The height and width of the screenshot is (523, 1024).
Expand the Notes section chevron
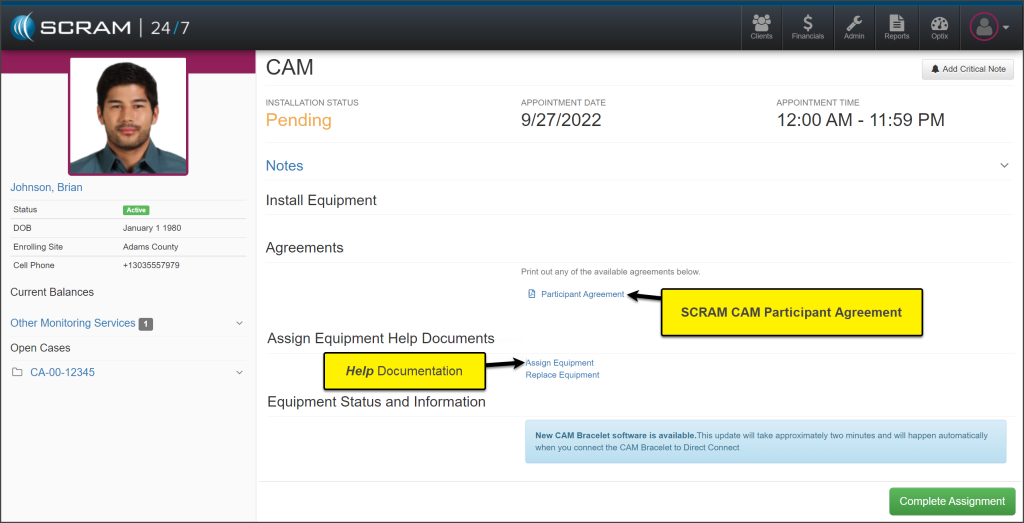point(1004,165)
